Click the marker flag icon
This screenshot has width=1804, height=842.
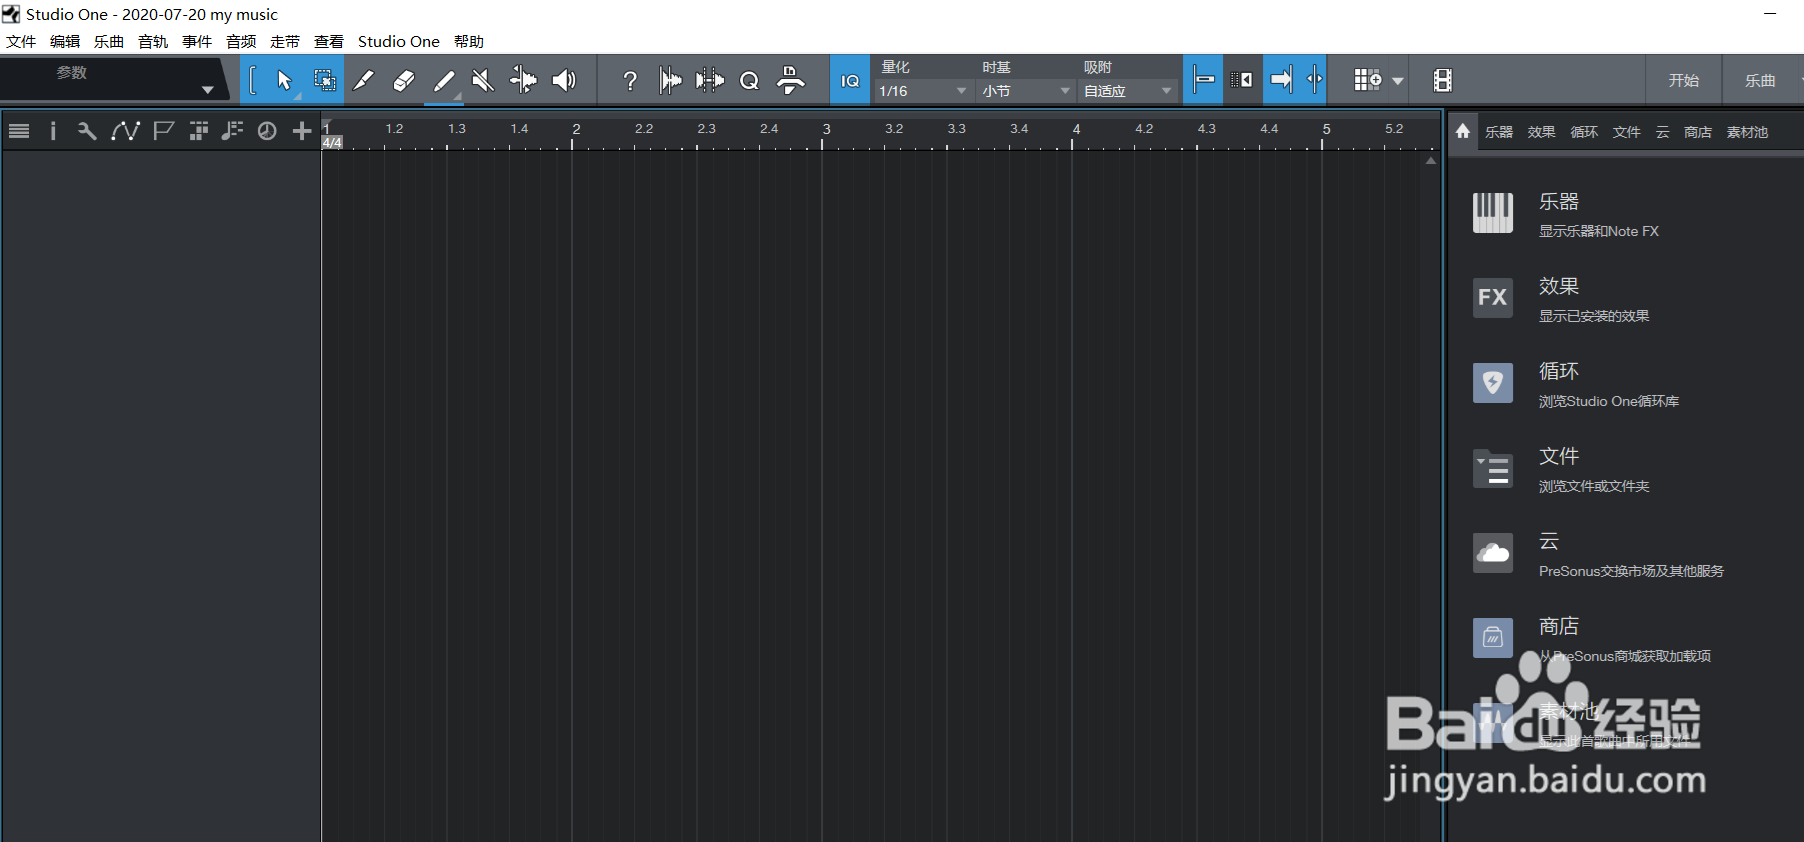pyautogui.click(x=163, y=131)
